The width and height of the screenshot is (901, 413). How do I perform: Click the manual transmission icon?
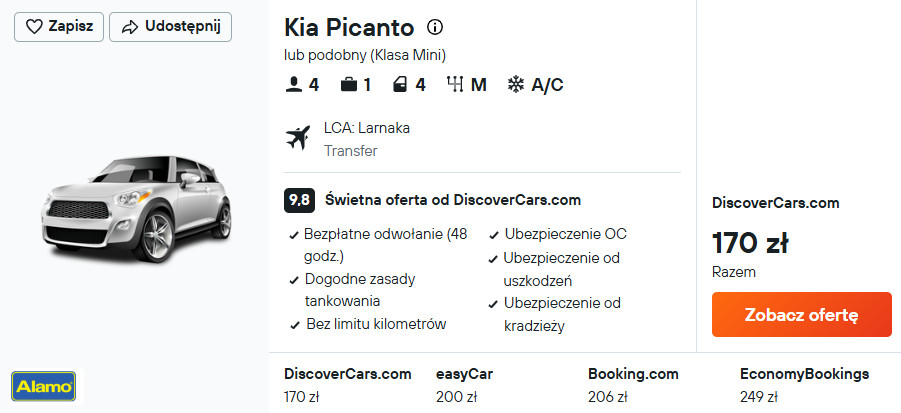point(455,85)
